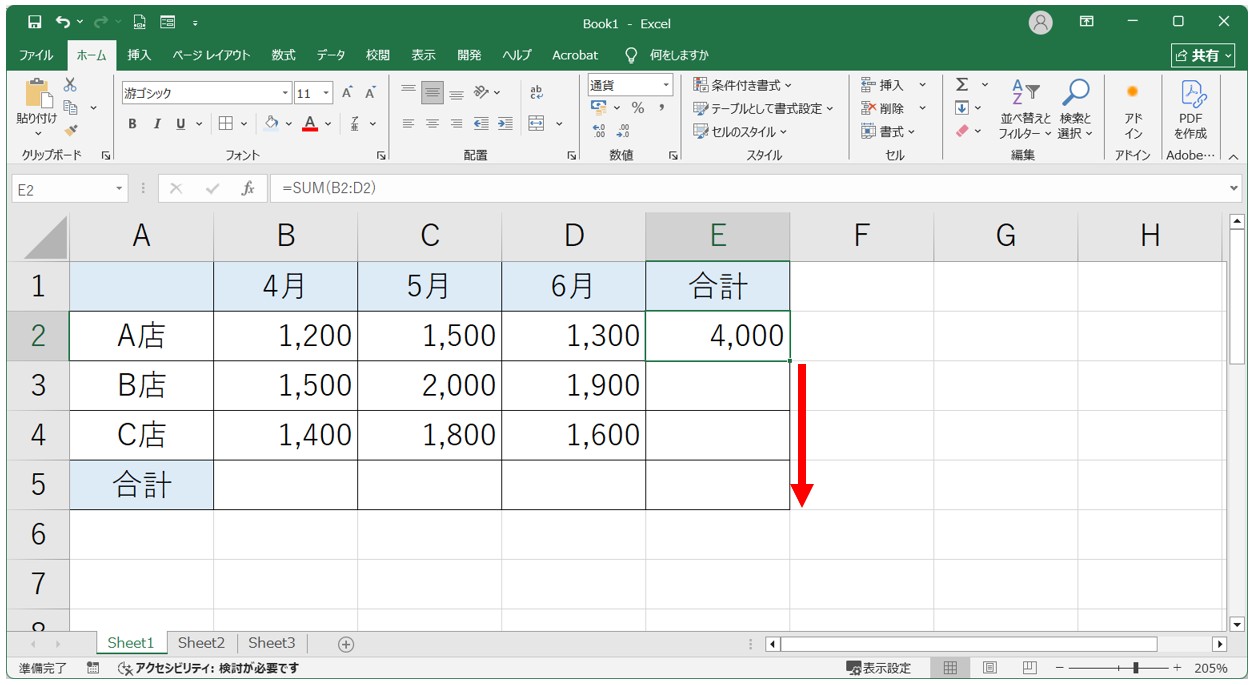Click アクセシビリティ: 検討が必要です status
The image size is (1254, 685).
(x=208, y=668)
